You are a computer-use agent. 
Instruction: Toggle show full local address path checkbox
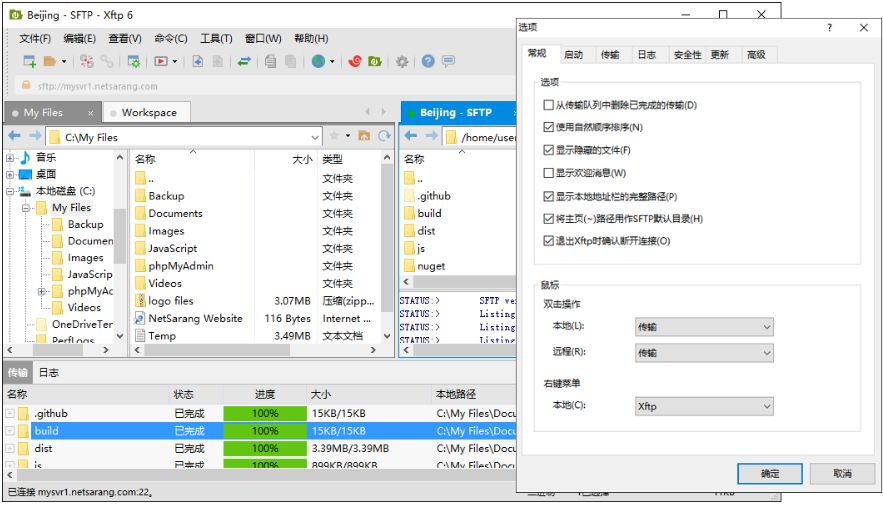(548, 196)
